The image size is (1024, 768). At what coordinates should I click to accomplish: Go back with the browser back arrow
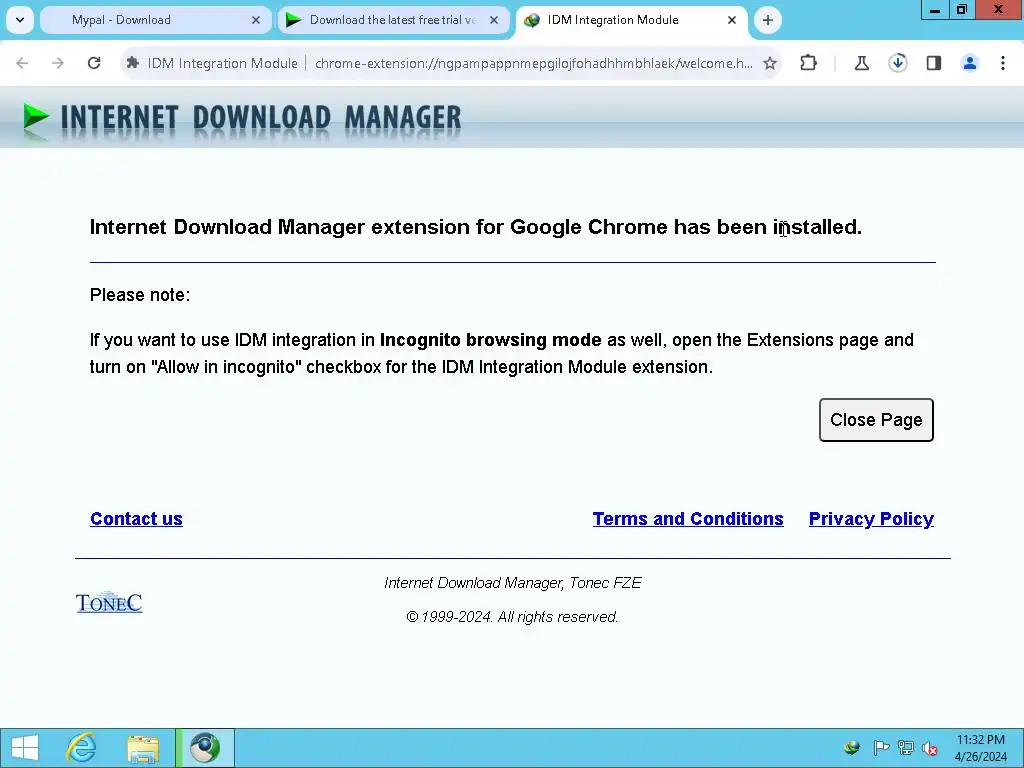[22, 63]
